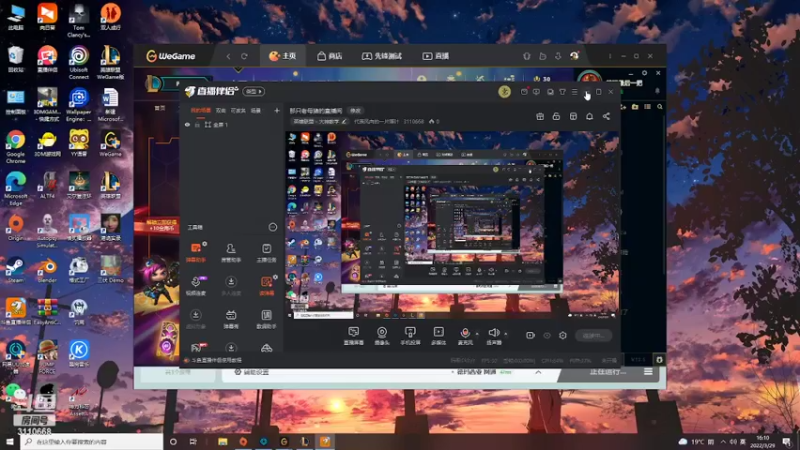800x450 pixels.
Task: Switch to the WeGame 先锋测试 tab
Action: [x=382, y=56]
